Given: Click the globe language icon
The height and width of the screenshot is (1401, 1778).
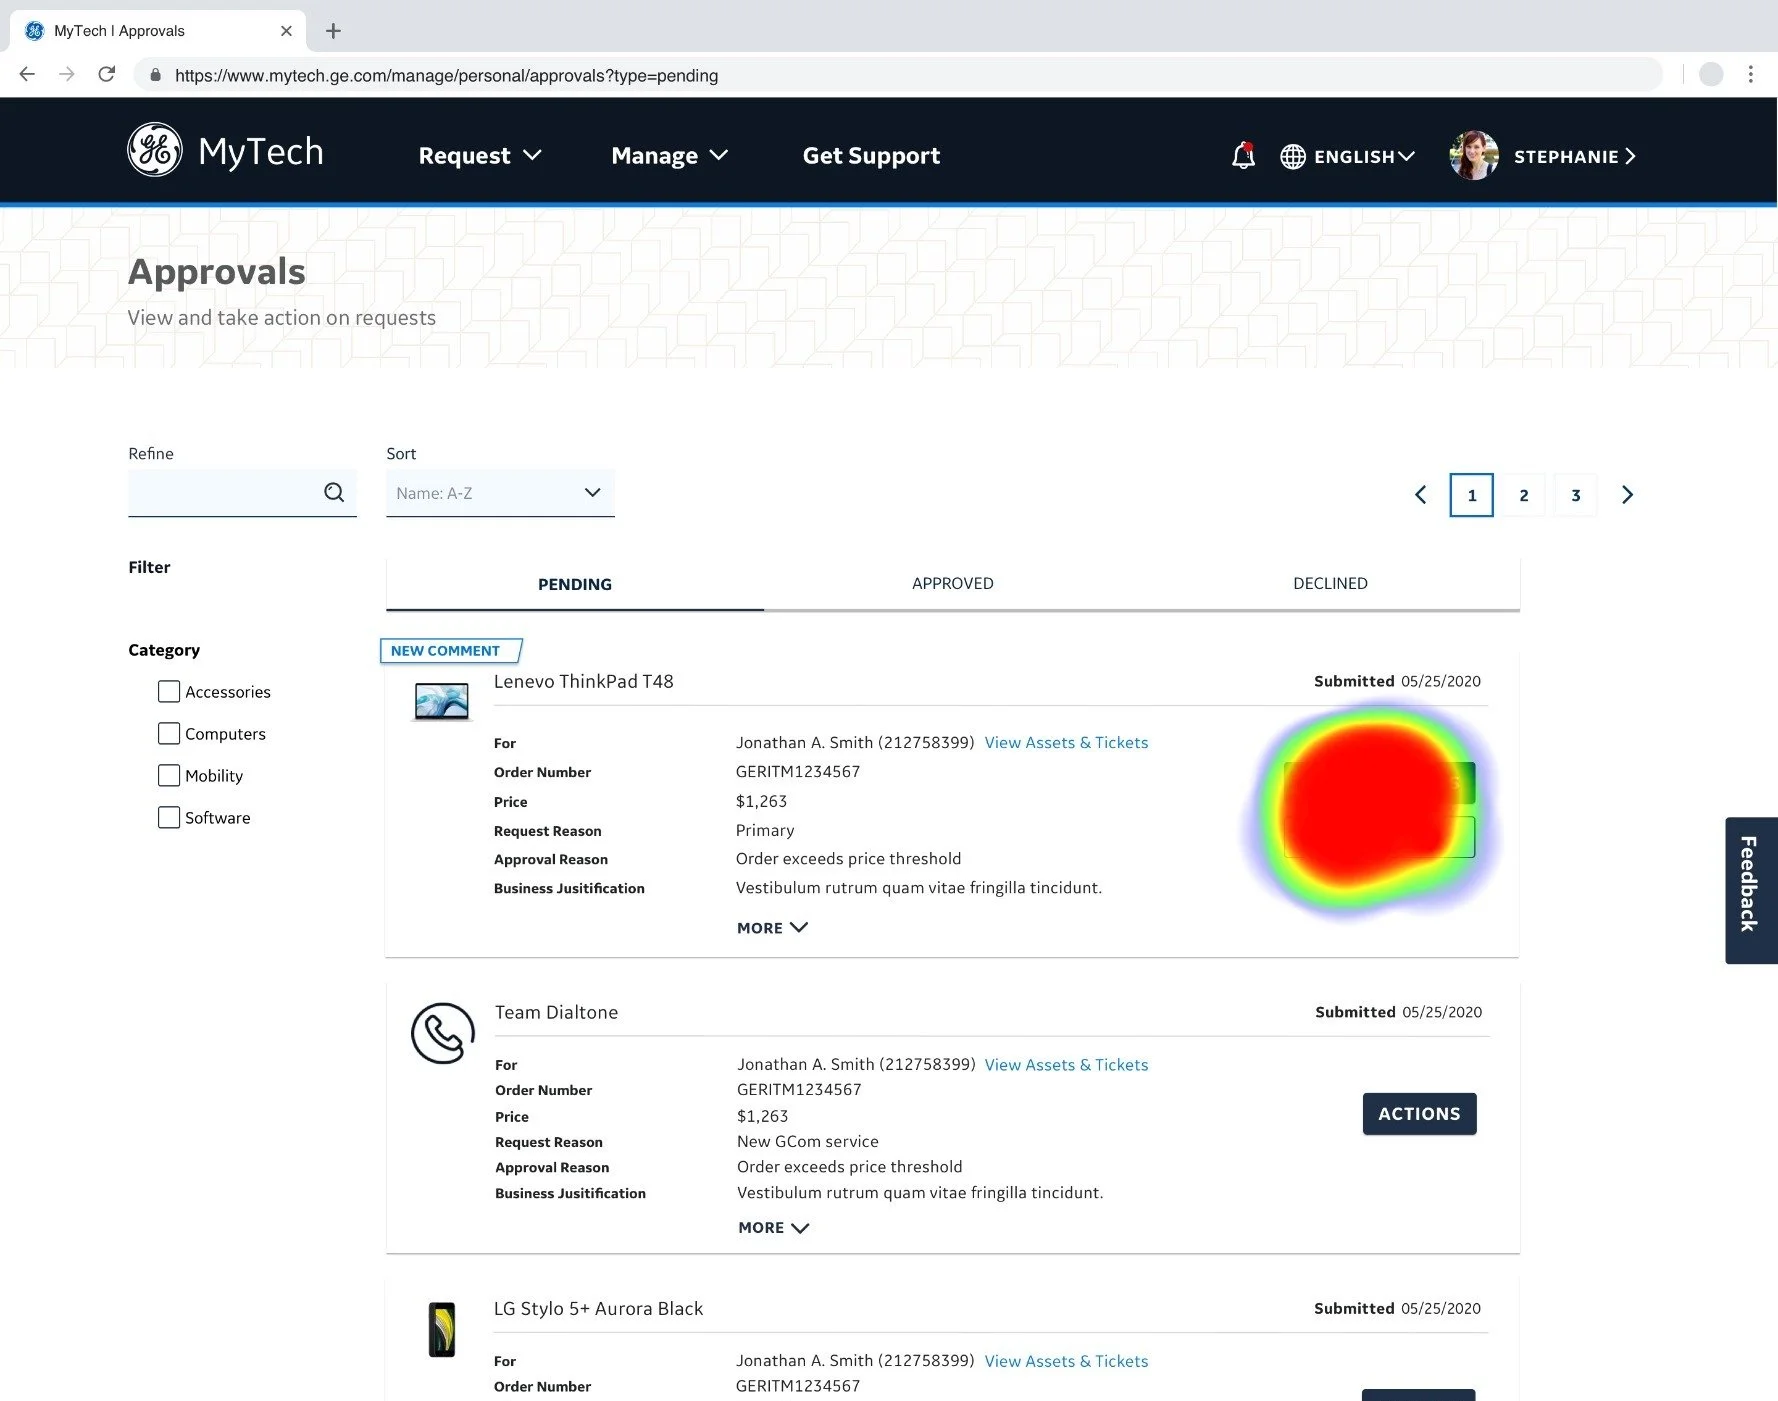Looking at the screenshot, I should (1293, 156).
